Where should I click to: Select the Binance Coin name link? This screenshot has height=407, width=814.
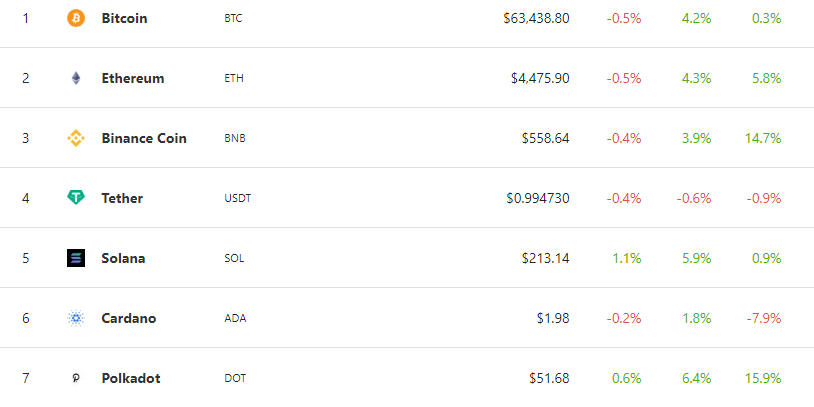click(144, 138)
